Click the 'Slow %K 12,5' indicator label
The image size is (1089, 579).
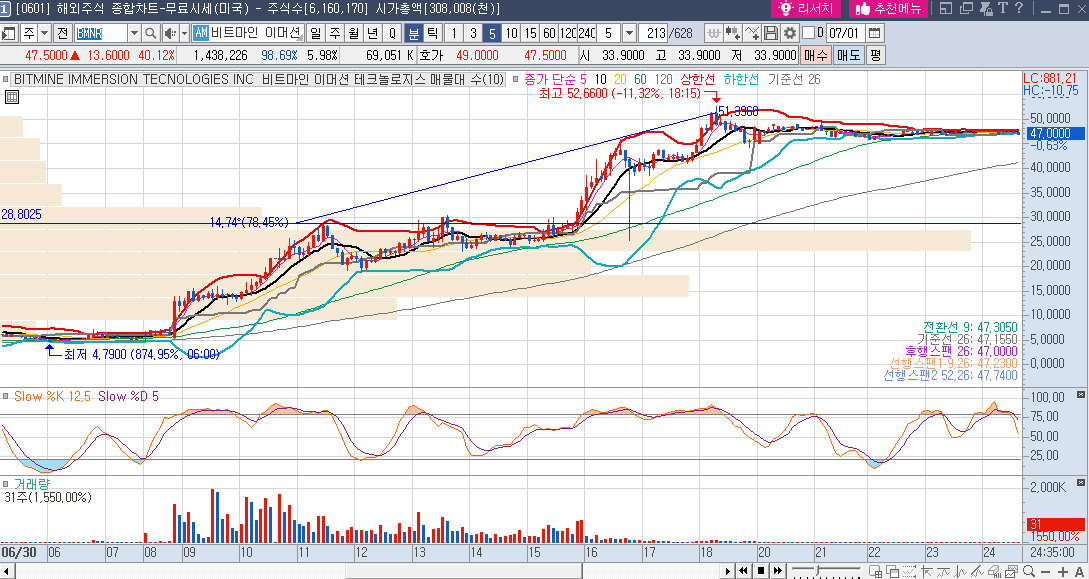click(x=51, y=396)
